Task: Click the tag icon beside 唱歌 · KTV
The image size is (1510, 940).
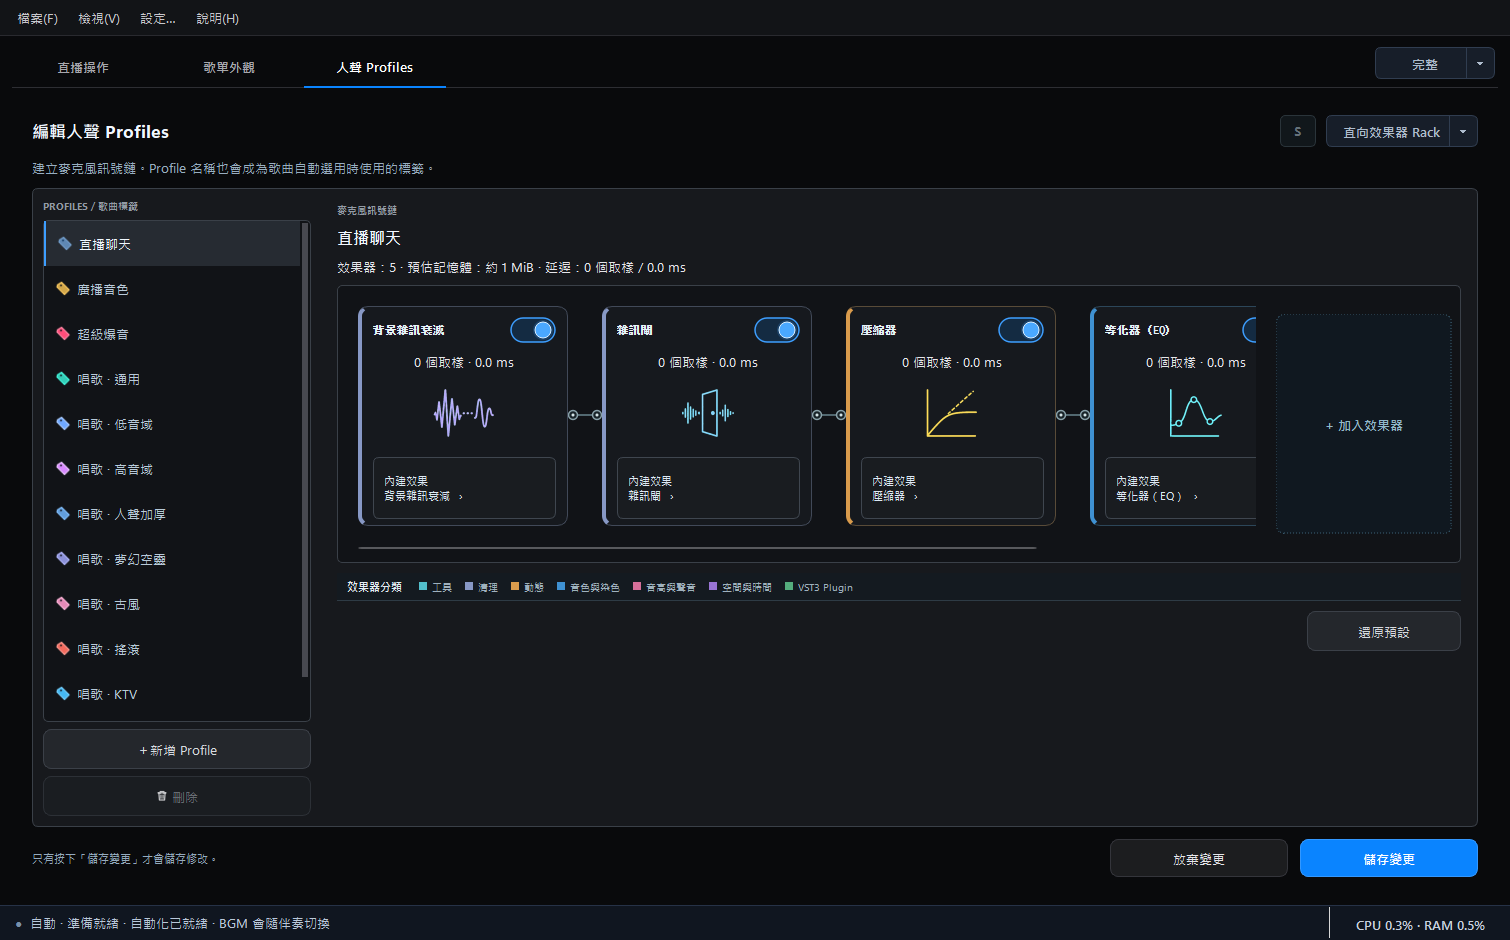Action: 63,694
